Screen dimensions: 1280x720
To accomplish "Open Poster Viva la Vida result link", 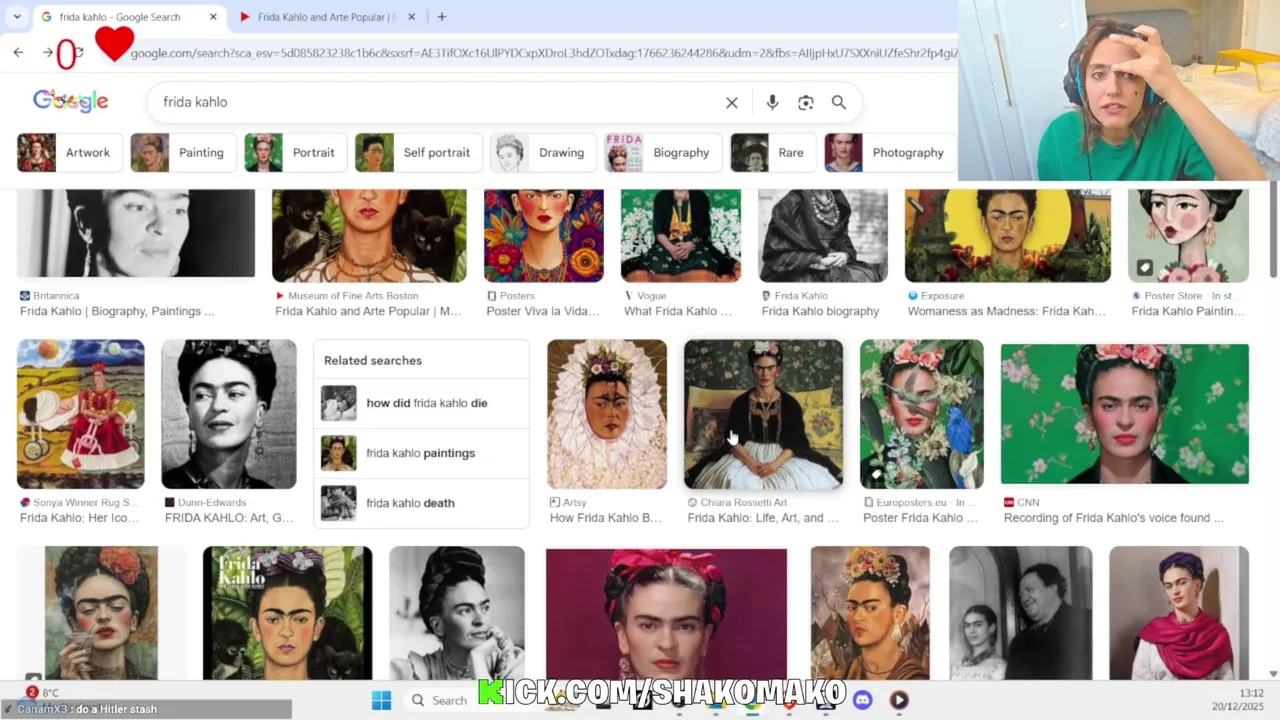I will click(x=543, y=311).
